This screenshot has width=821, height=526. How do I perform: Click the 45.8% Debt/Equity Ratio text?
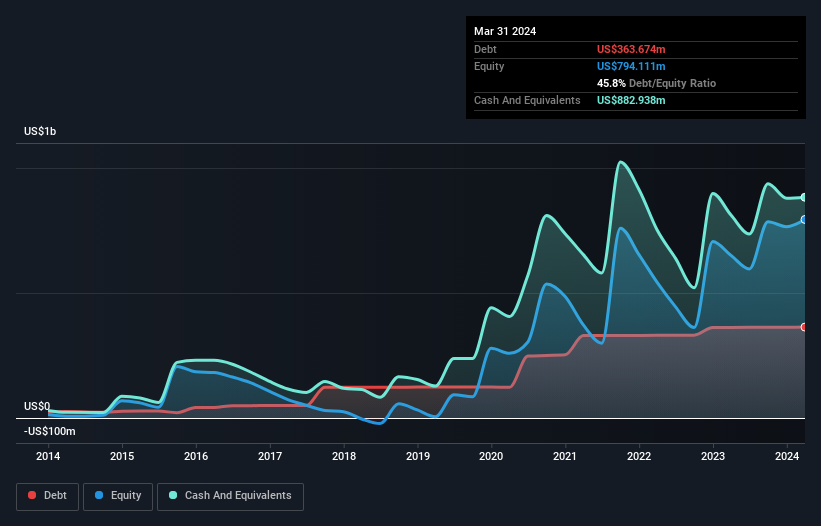coord(656,83)
